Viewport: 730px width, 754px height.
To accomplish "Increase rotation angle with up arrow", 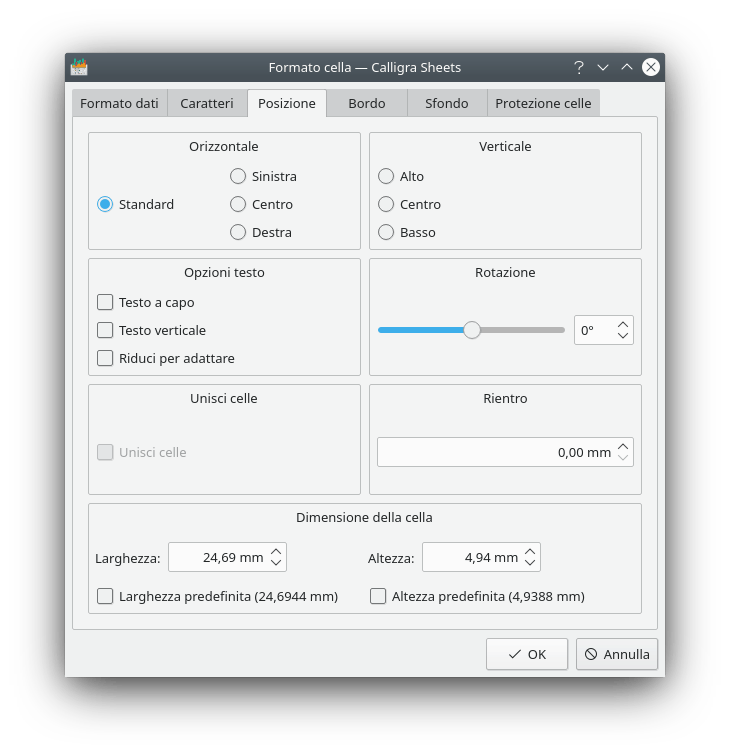I will tap(623, 324).
